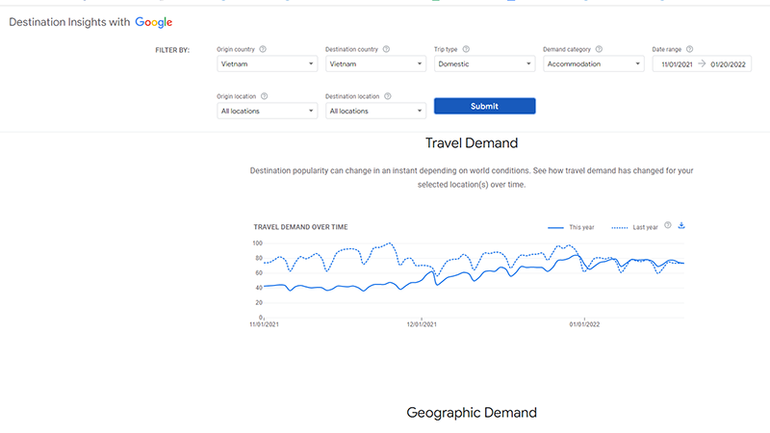Click the chart legend help icon
Screen dimensions: 770x433
click(668, 226)
